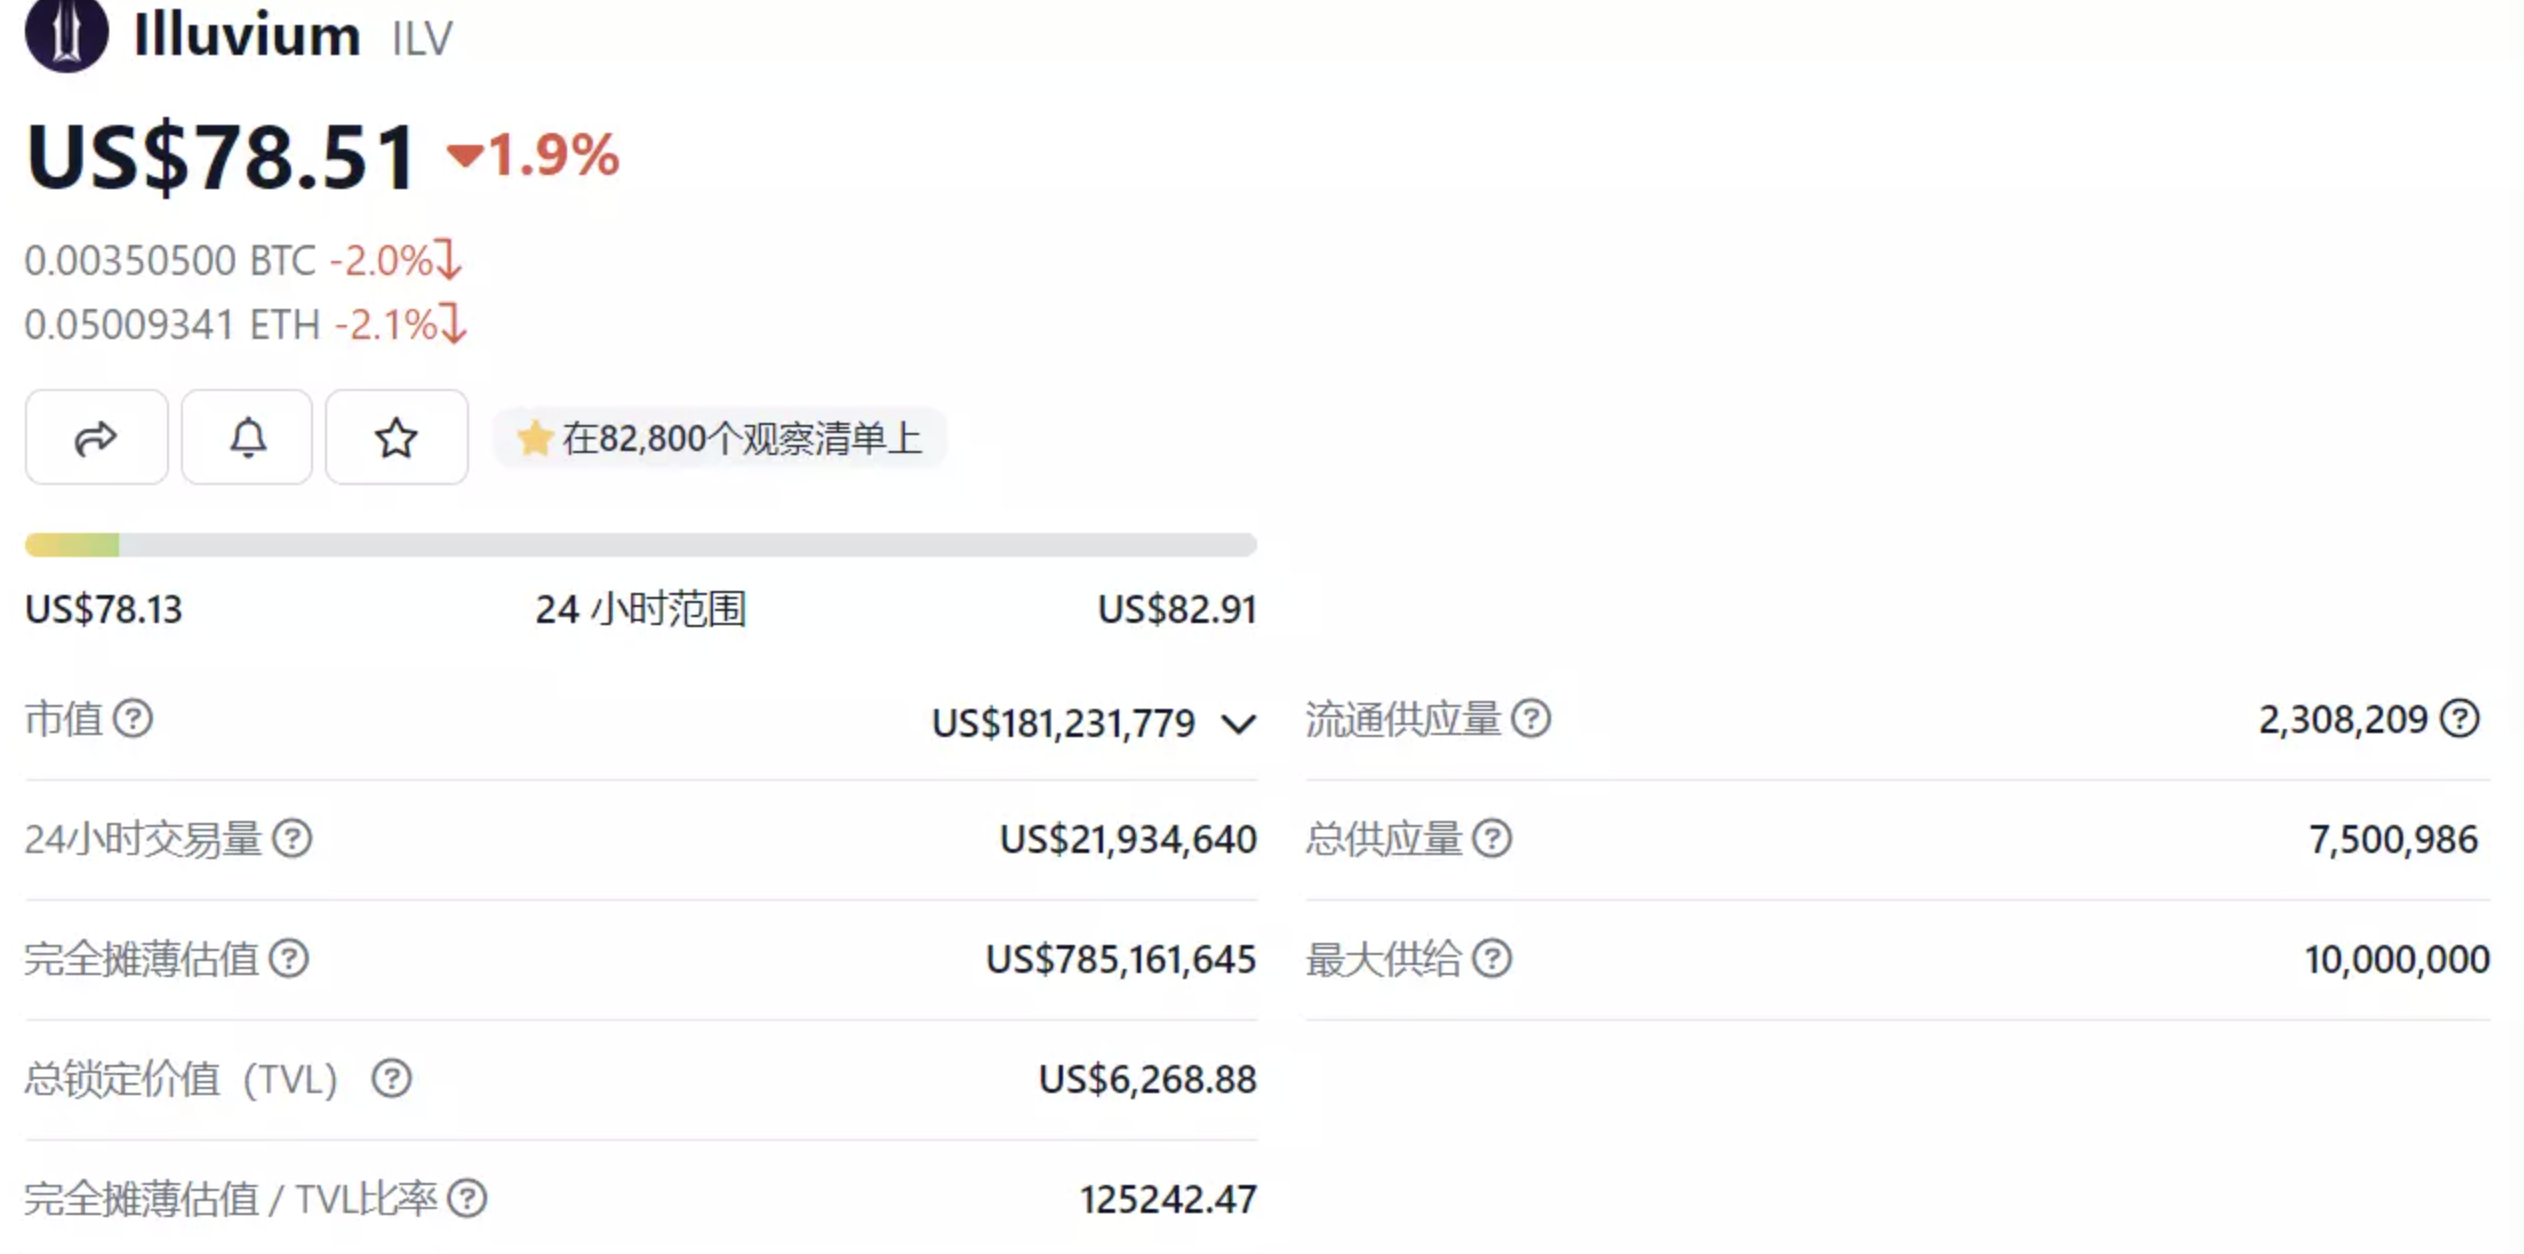Image resolution: width=2524 pixels, height=1254 pixels.
Task: Click the 完全摊薄估值/TVL比率 help icon
Action: click(466, 1196)
